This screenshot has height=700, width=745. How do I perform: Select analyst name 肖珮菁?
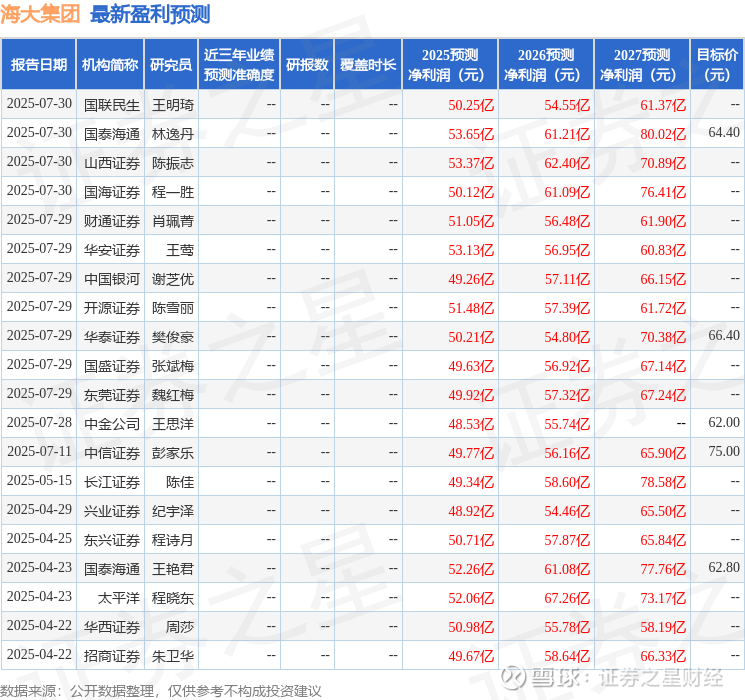(x=173, y=221)
